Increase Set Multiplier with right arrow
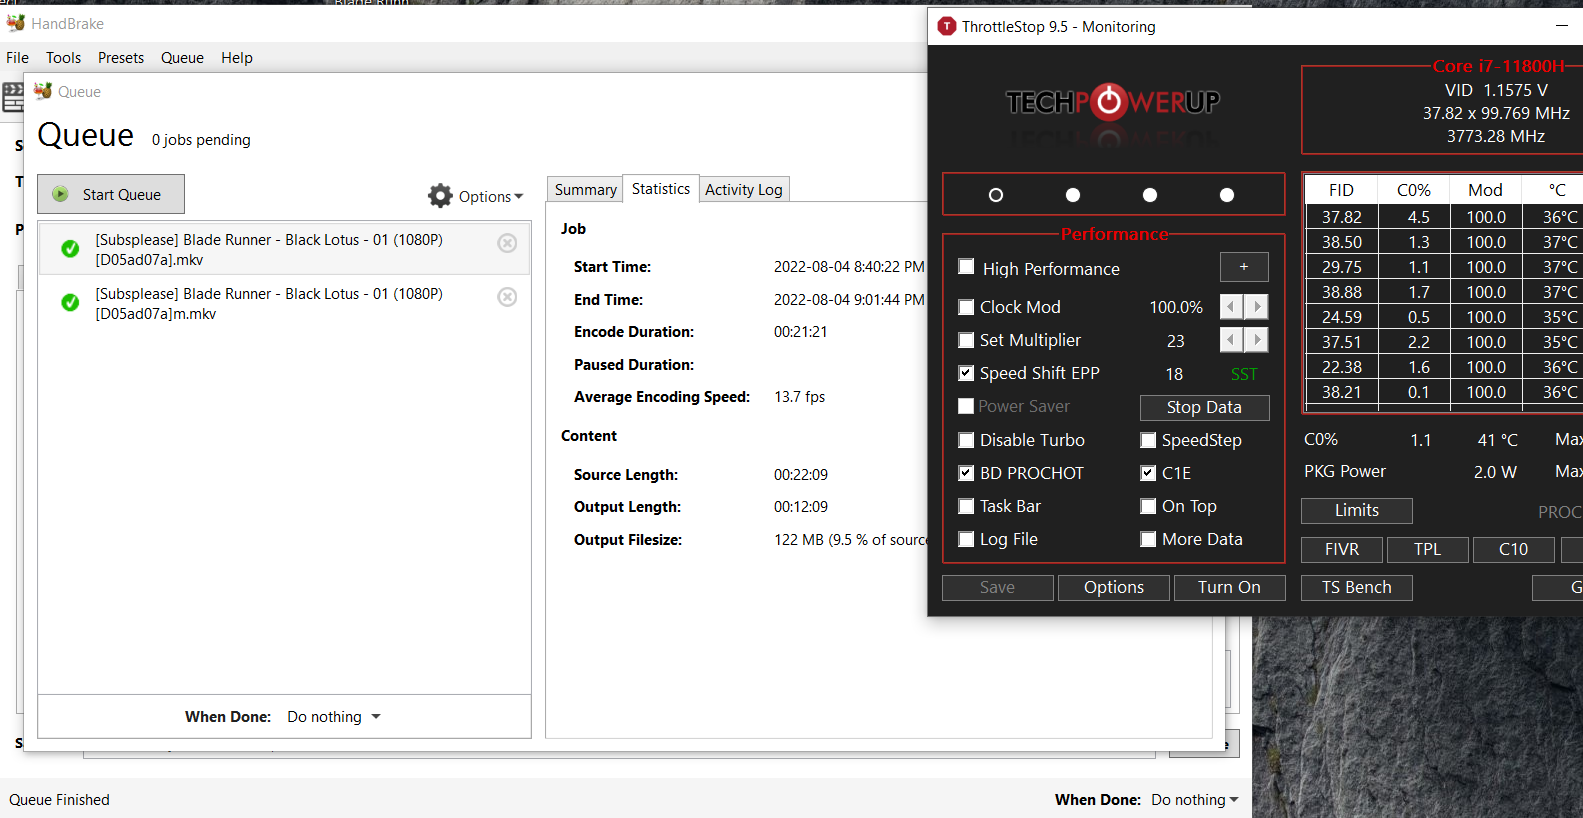The image size is (1583, 818). point(1257,340)
